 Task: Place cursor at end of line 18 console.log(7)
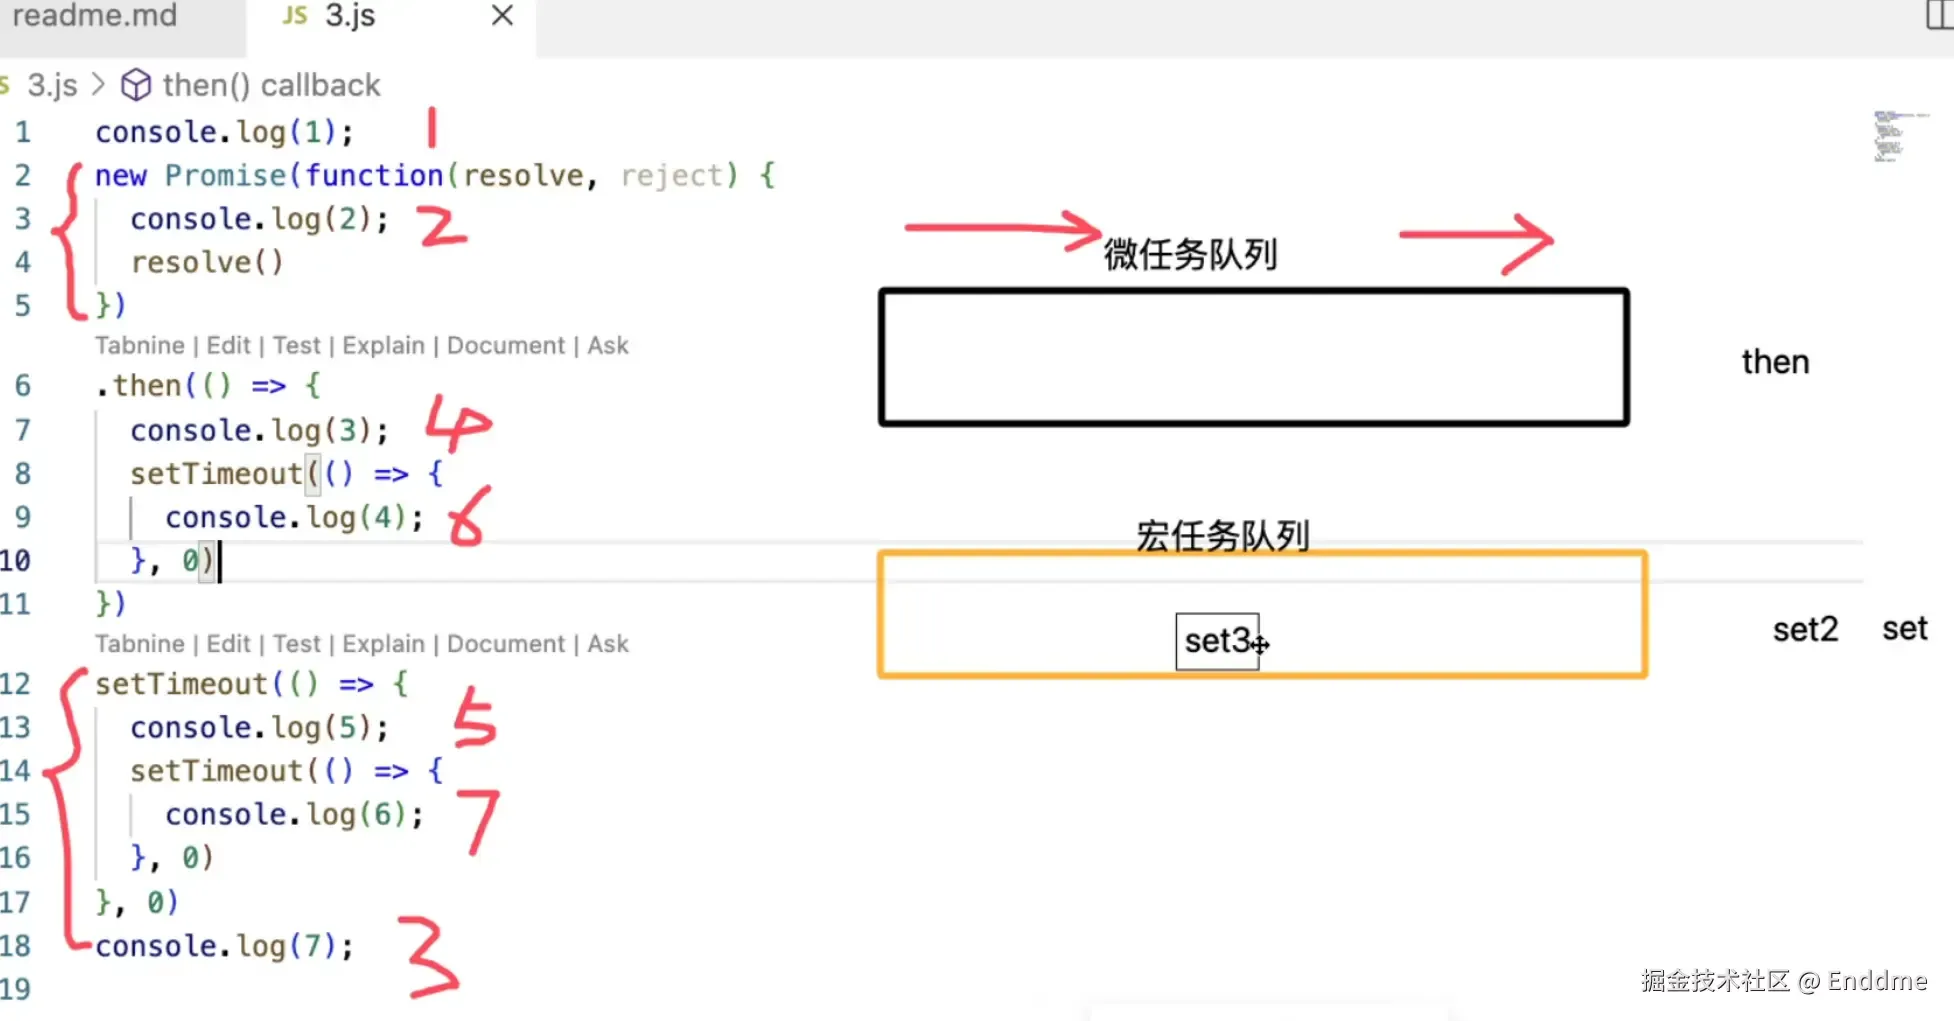coord(355,946)
